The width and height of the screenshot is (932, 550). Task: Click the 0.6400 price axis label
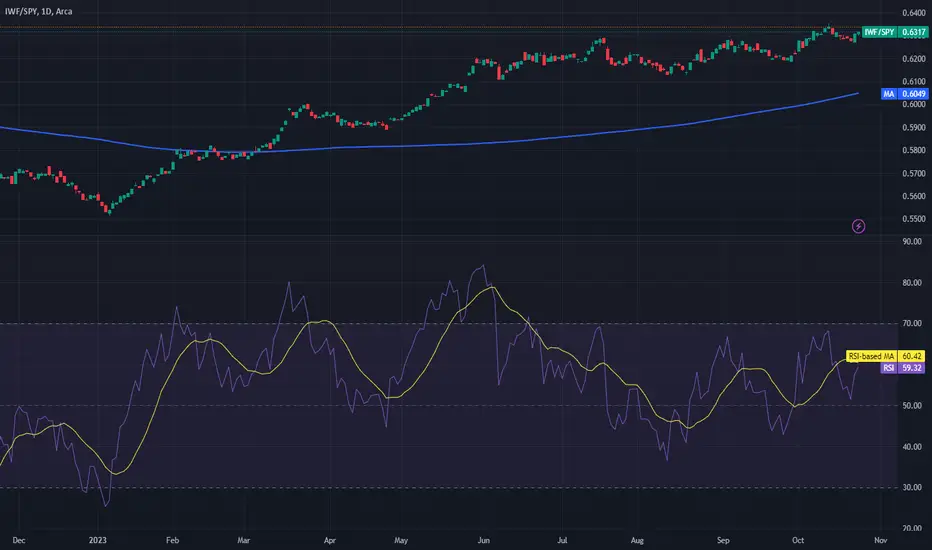914,12
